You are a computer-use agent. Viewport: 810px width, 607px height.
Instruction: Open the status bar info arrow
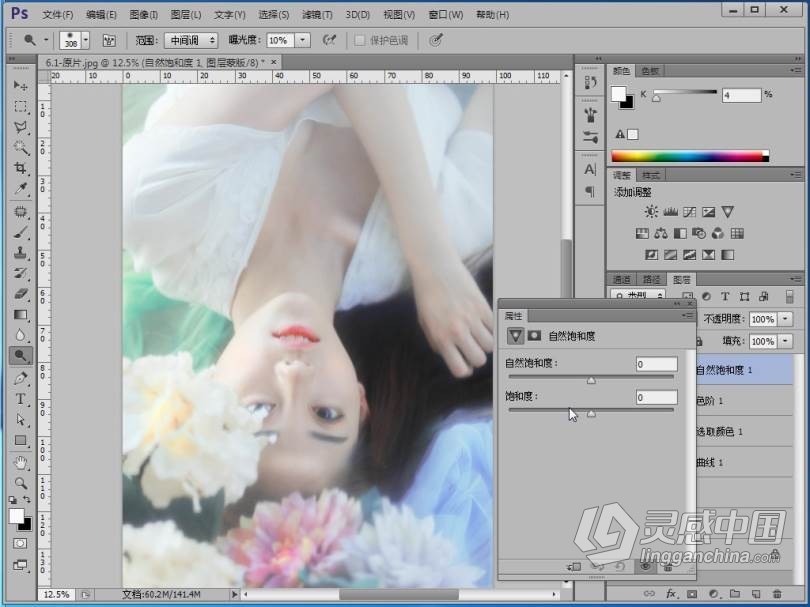pos(235,595)
